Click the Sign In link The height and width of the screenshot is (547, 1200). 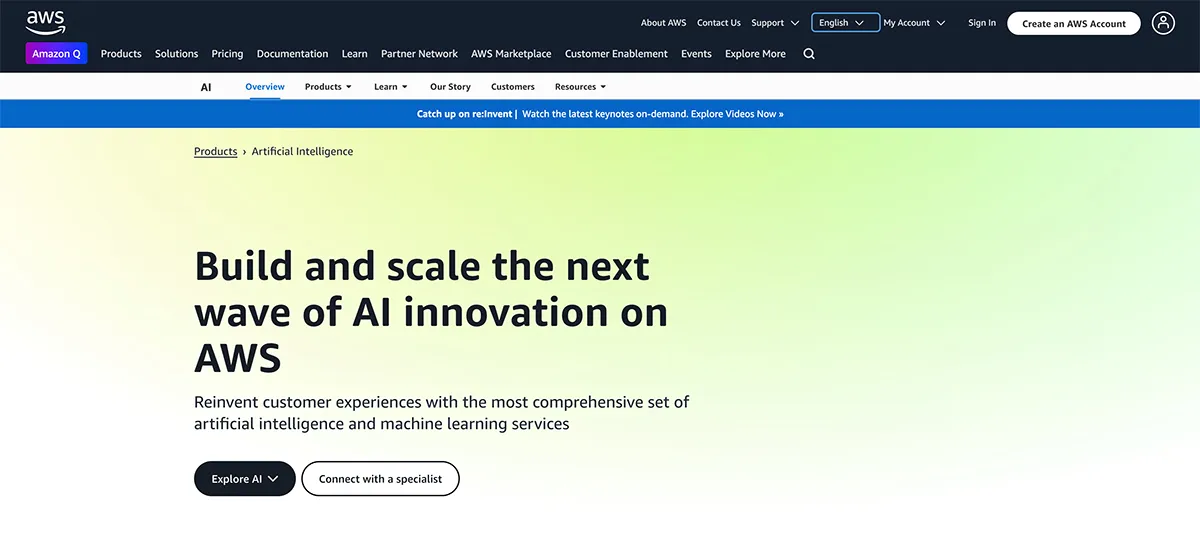click(982, 23)
